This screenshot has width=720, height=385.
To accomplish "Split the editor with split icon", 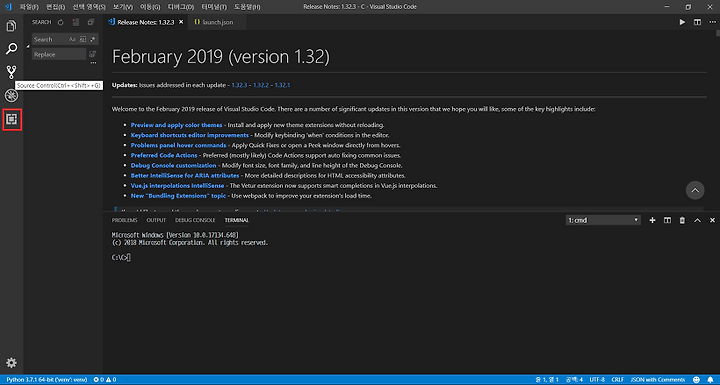I will tap(698, 22).
